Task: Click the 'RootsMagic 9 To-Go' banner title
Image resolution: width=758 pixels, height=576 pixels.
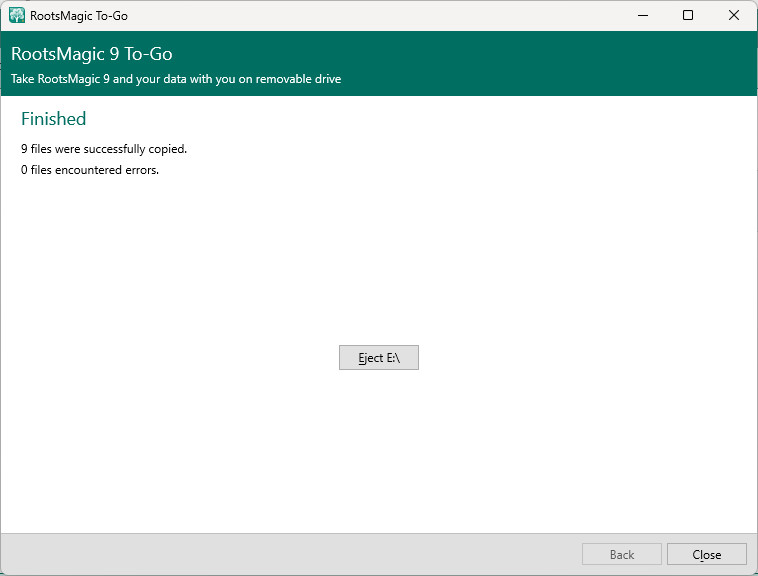Action: coord(92,55)
